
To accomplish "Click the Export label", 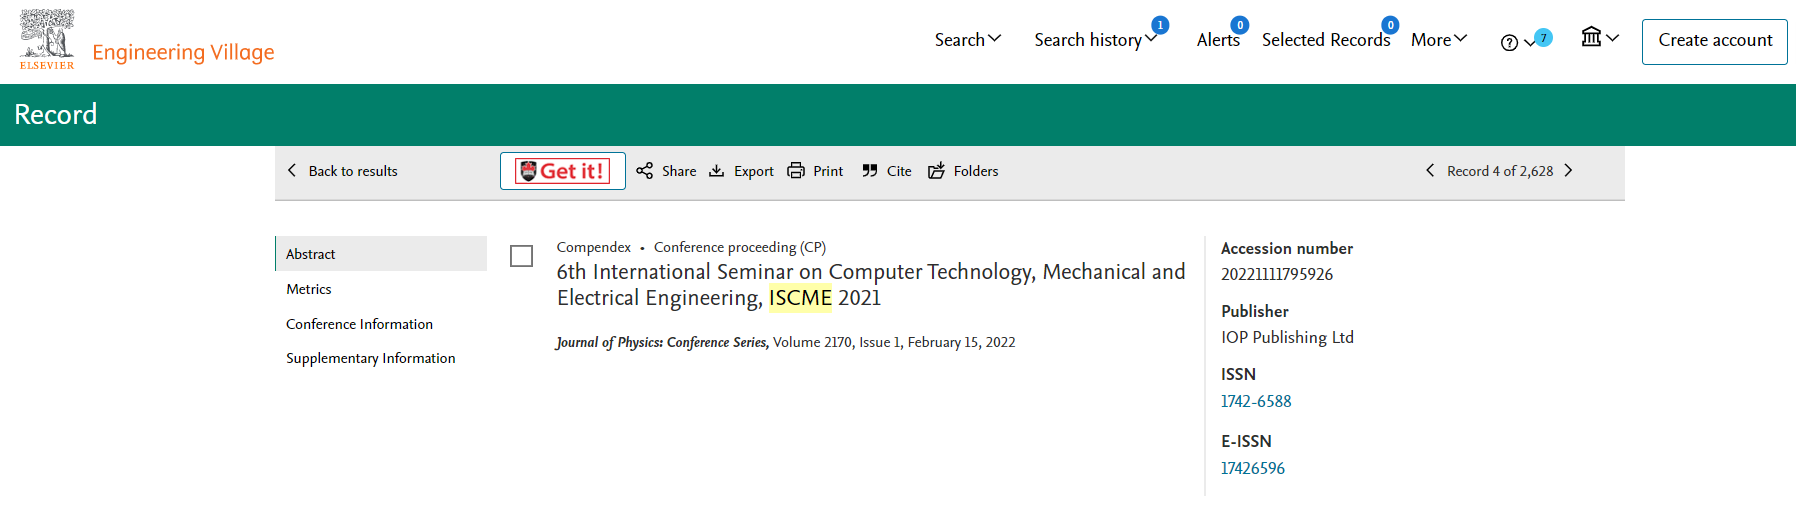I will [754, 171].
